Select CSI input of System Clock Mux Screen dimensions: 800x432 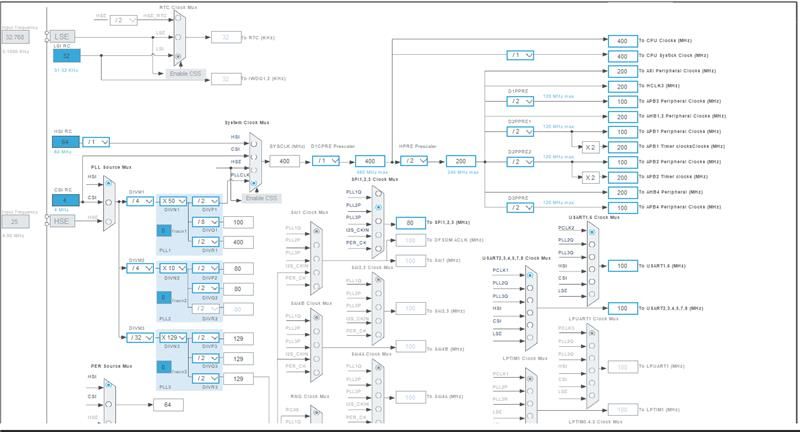tap(254, 157)
